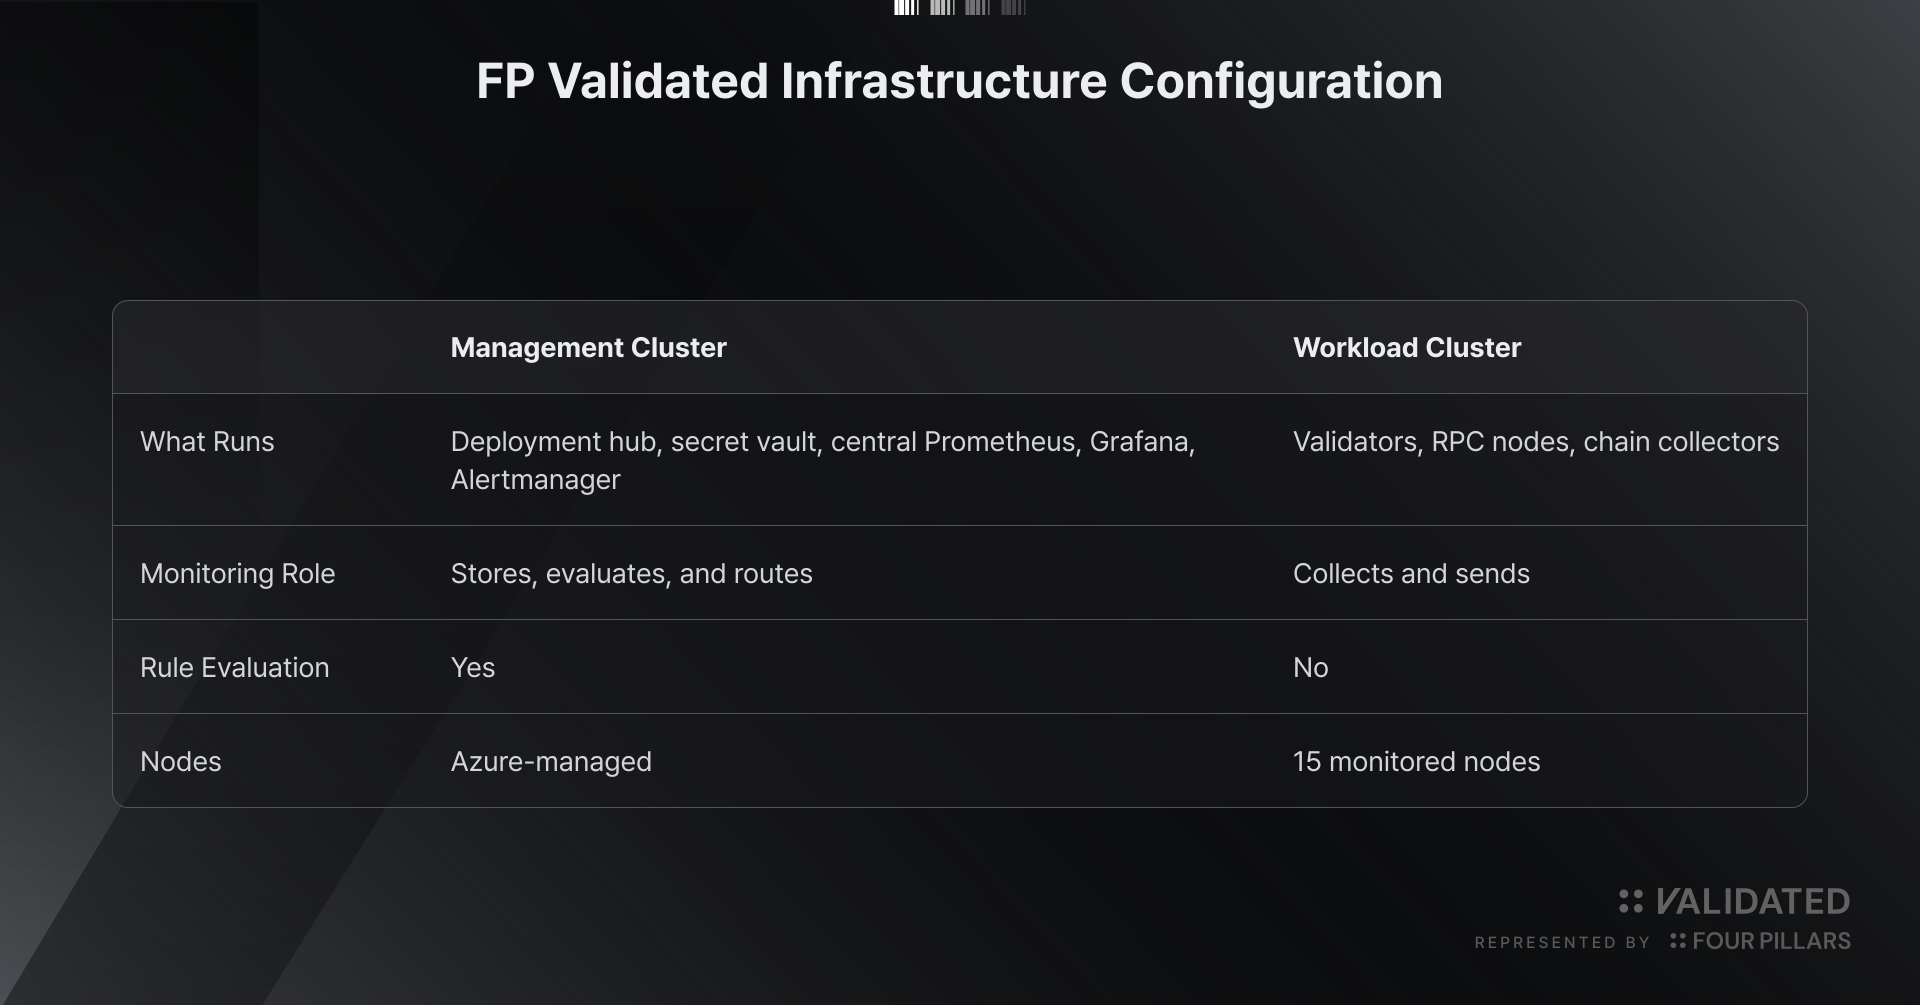This screenshot has height=1005, width=1920.
Task: Click the Nodes row label
Action: pyautogui.click(x=181, y=762)
